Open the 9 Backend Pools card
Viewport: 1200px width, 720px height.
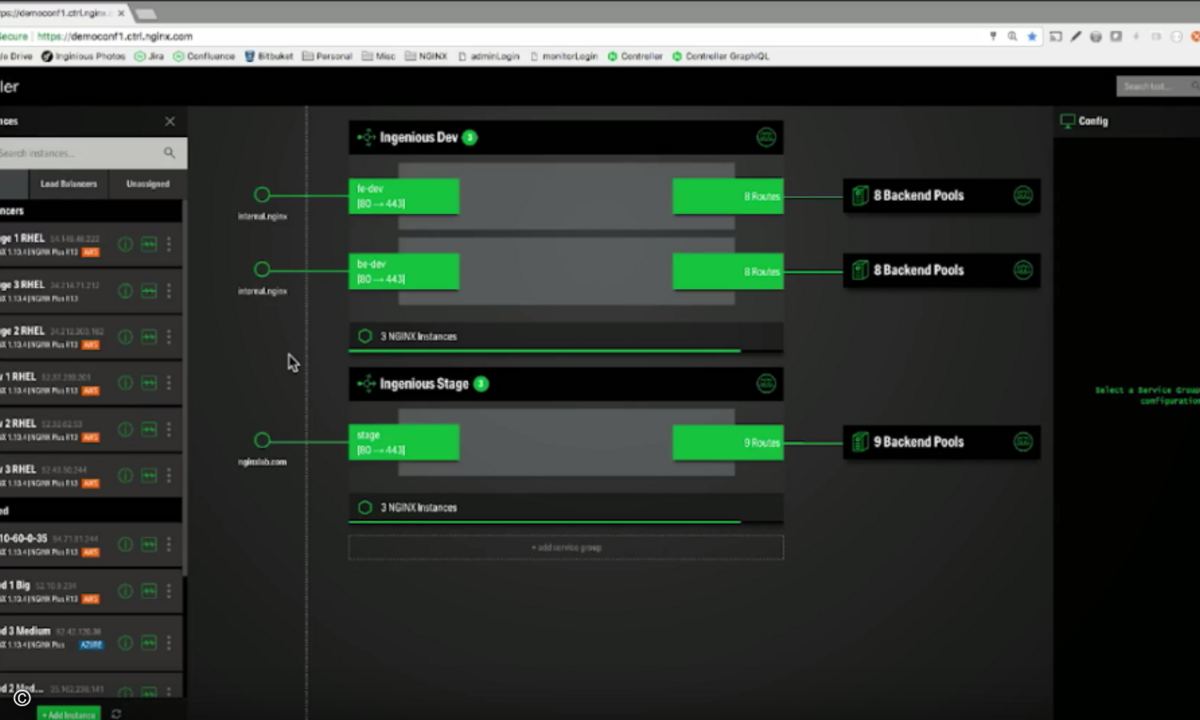(942, 442)
